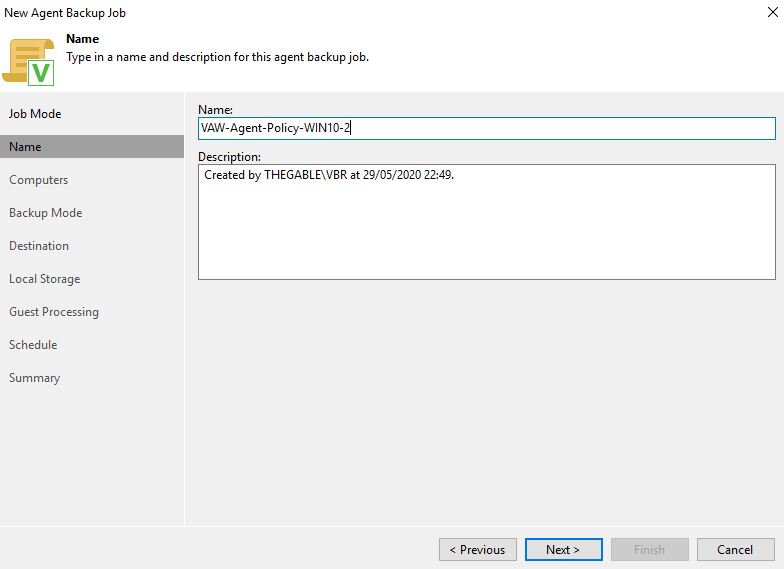Click the disabled Finish button
The image size is (784, 569).
(650, 550)
